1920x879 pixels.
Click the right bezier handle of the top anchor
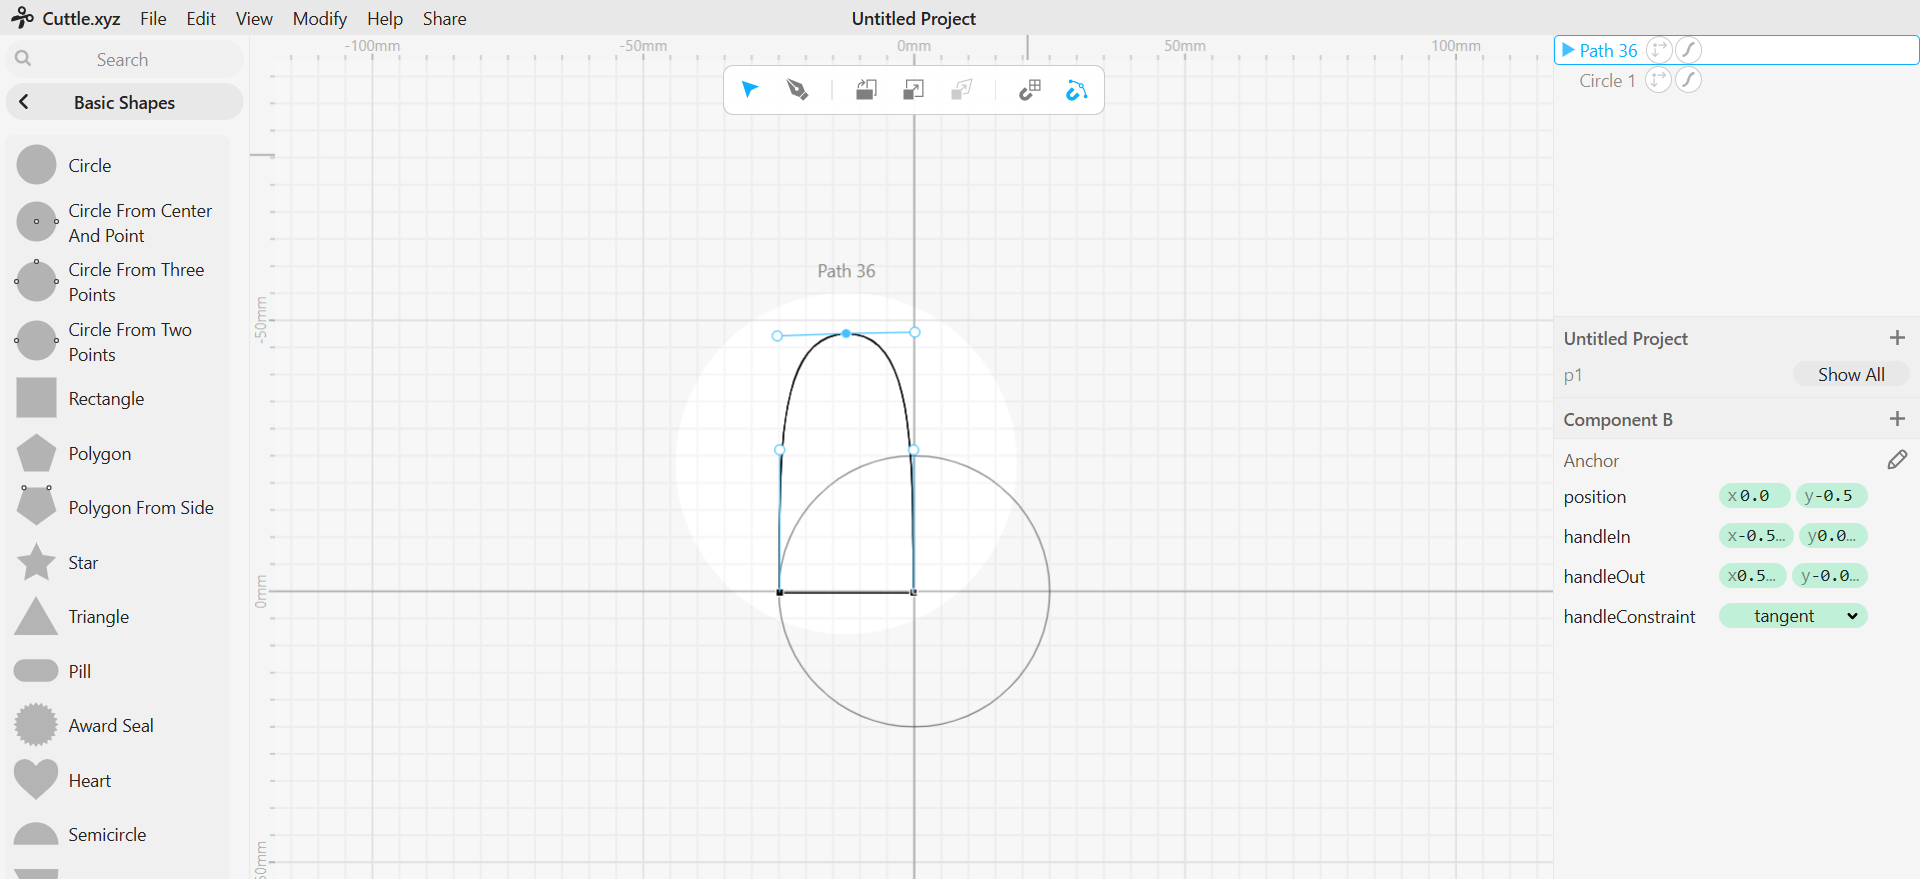915,332
